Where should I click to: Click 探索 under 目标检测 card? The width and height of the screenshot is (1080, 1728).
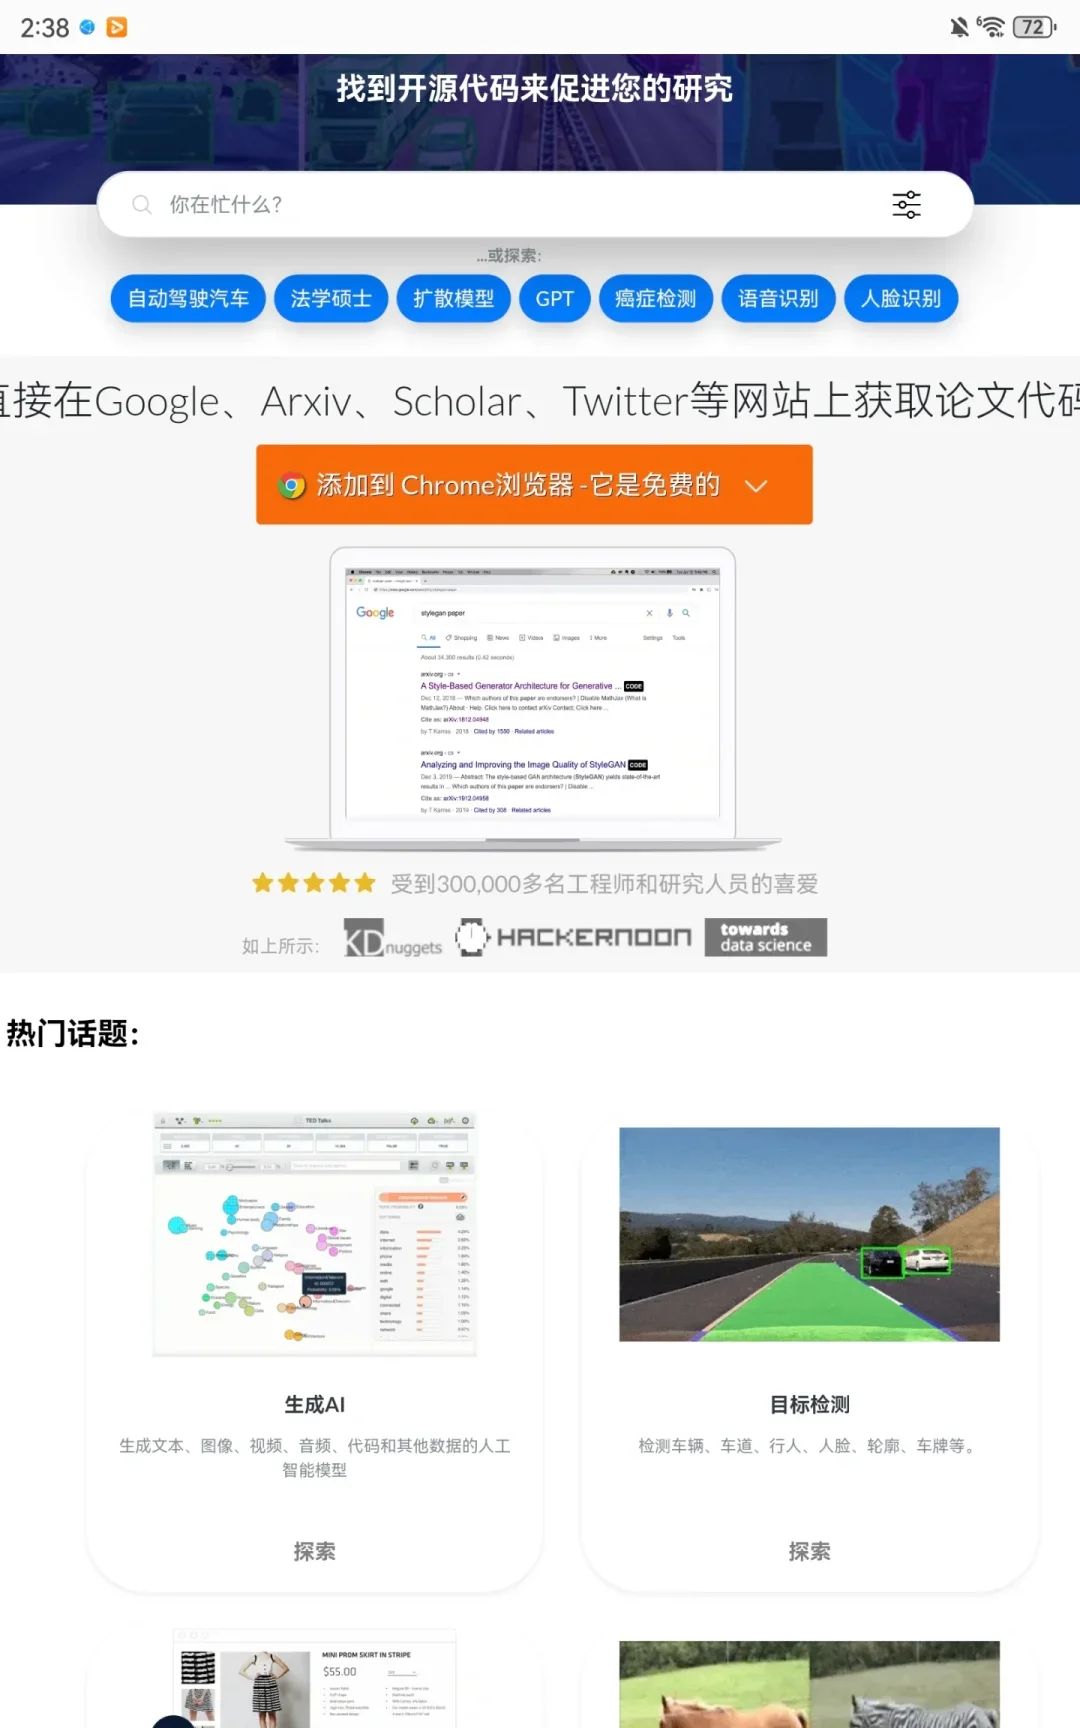click(810, 1551)
